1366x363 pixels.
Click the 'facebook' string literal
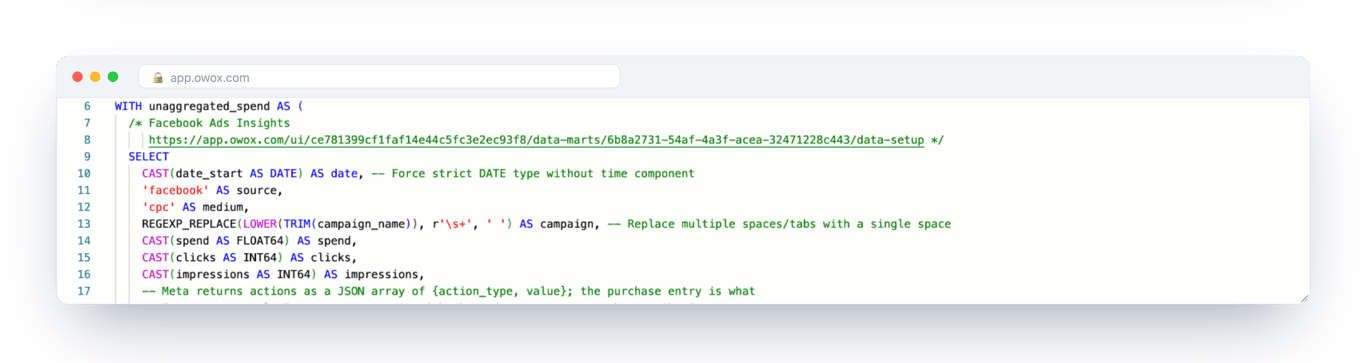click(x=176, y=190)
